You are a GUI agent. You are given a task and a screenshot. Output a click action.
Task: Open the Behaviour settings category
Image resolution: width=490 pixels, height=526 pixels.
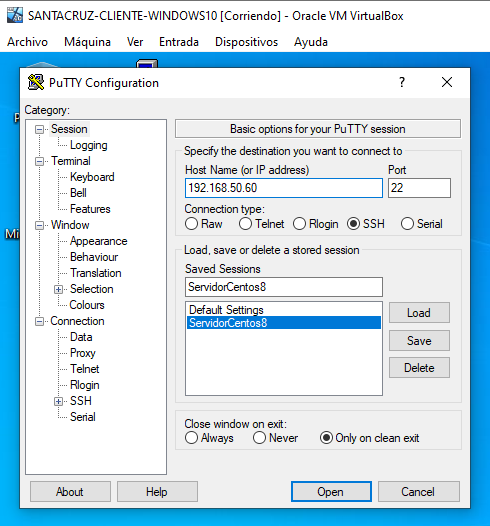coord(94,257)
